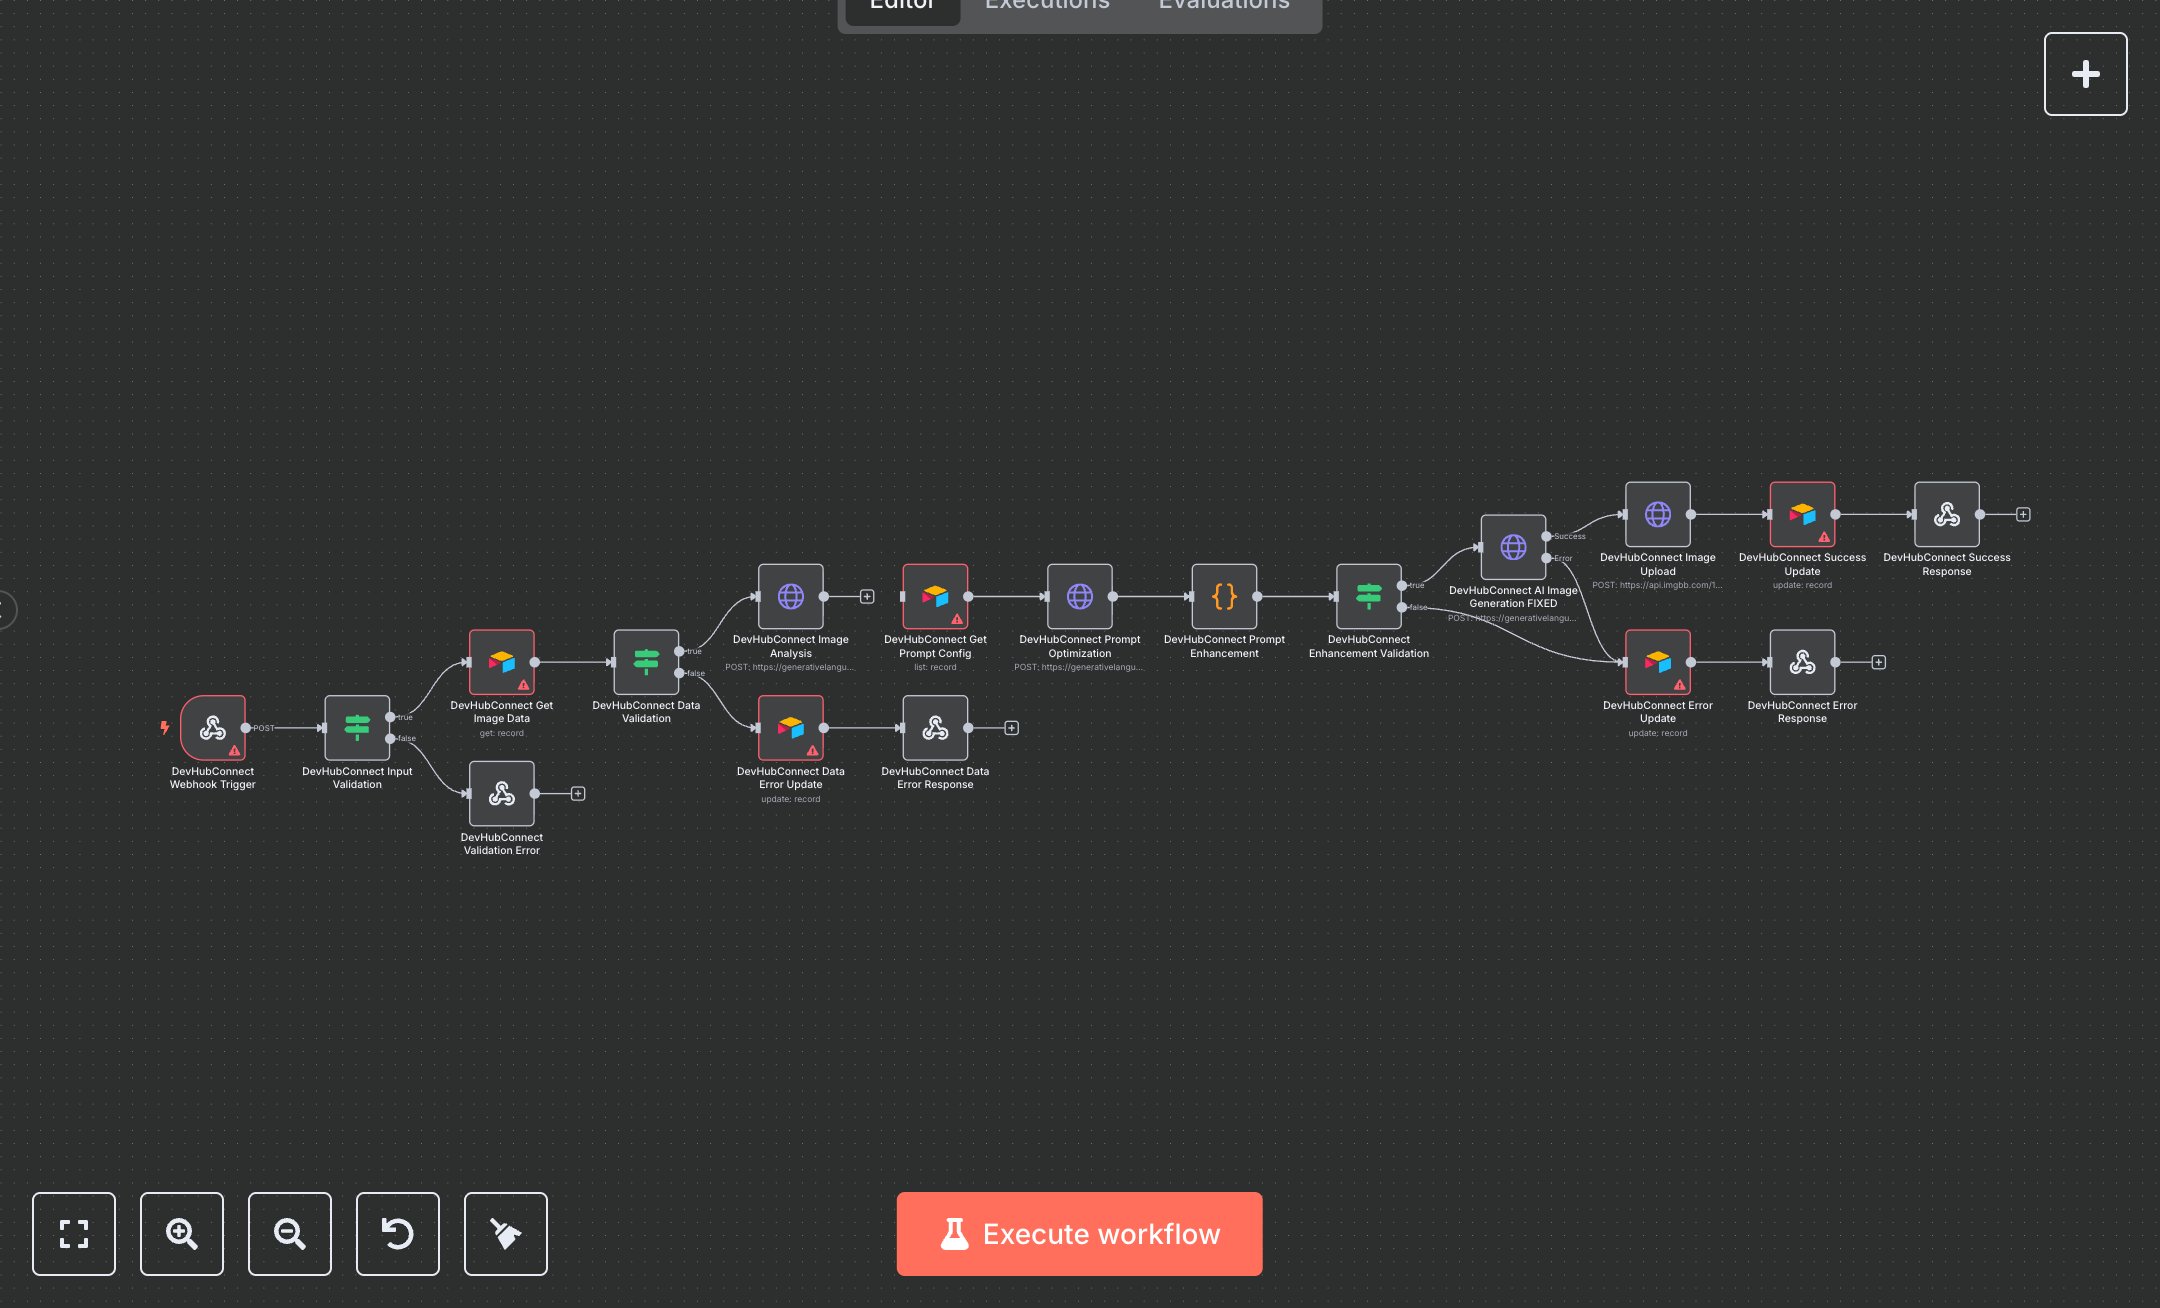Reset the canvas zoom level
The image size is (2160, 1308).
(397, 1234)
